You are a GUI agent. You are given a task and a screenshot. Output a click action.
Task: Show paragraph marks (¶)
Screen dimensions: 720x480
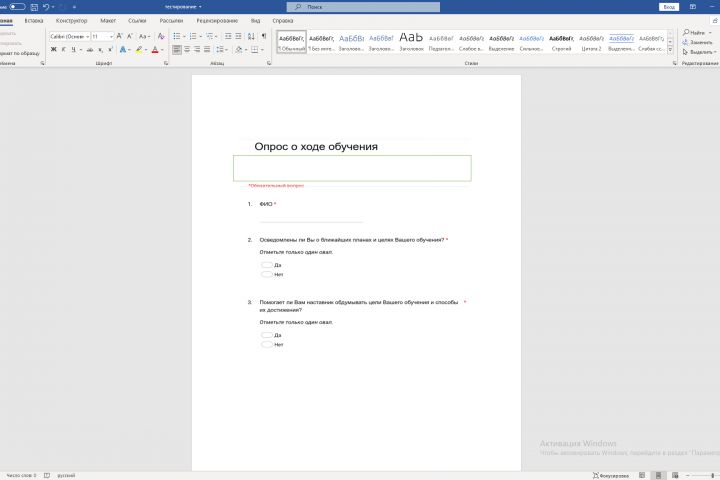pyautogui.click(x=264, y=36)
